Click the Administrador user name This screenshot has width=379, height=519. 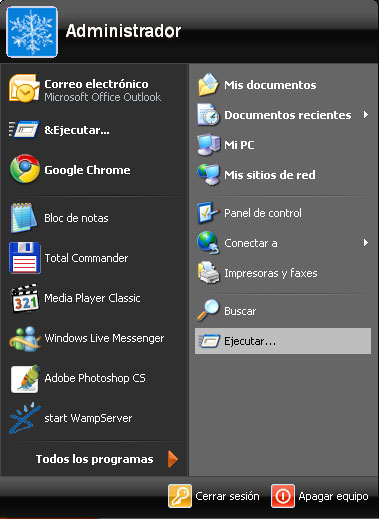click(x=123, y=31)
